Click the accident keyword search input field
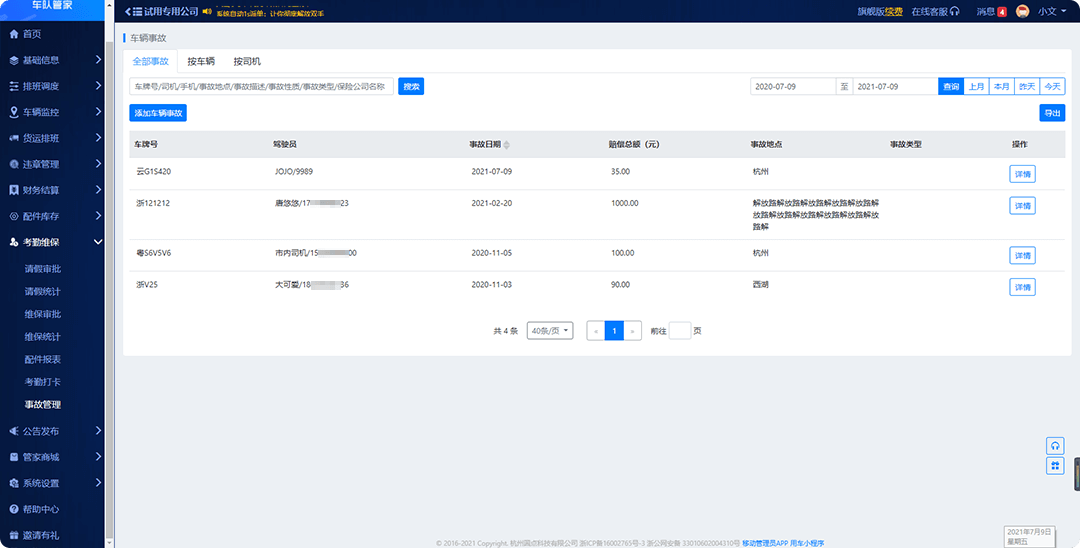The image size is (1080, 548). [x=261, y=87]
